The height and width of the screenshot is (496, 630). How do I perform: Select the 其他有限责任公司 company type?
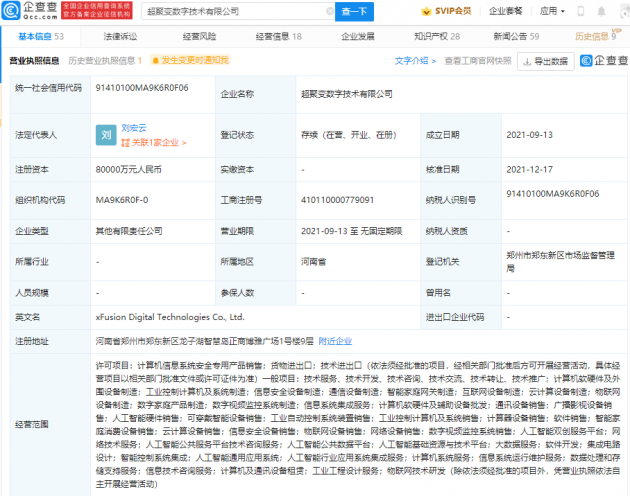pos(129,231)
